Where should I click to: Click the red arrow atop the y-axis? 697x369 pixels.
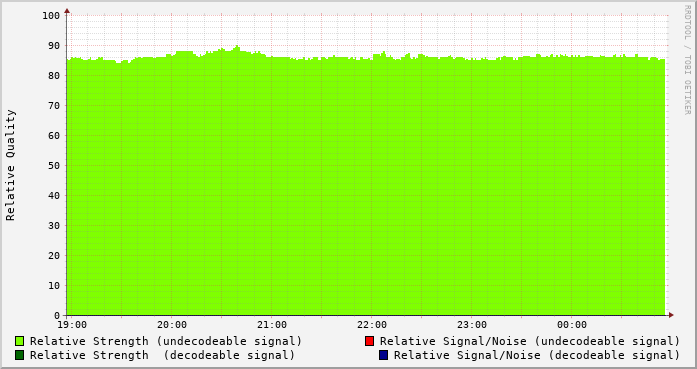coord(67,11)
